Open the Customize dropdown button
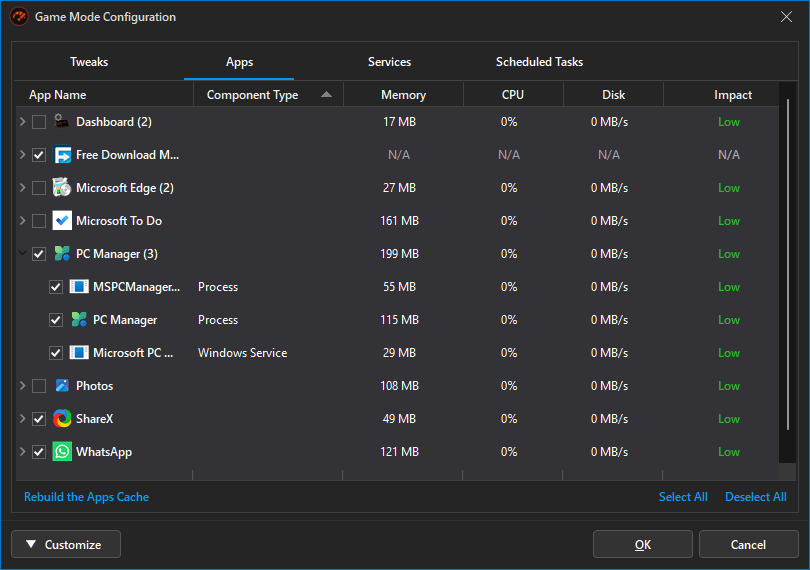 (x=66, y=544)
